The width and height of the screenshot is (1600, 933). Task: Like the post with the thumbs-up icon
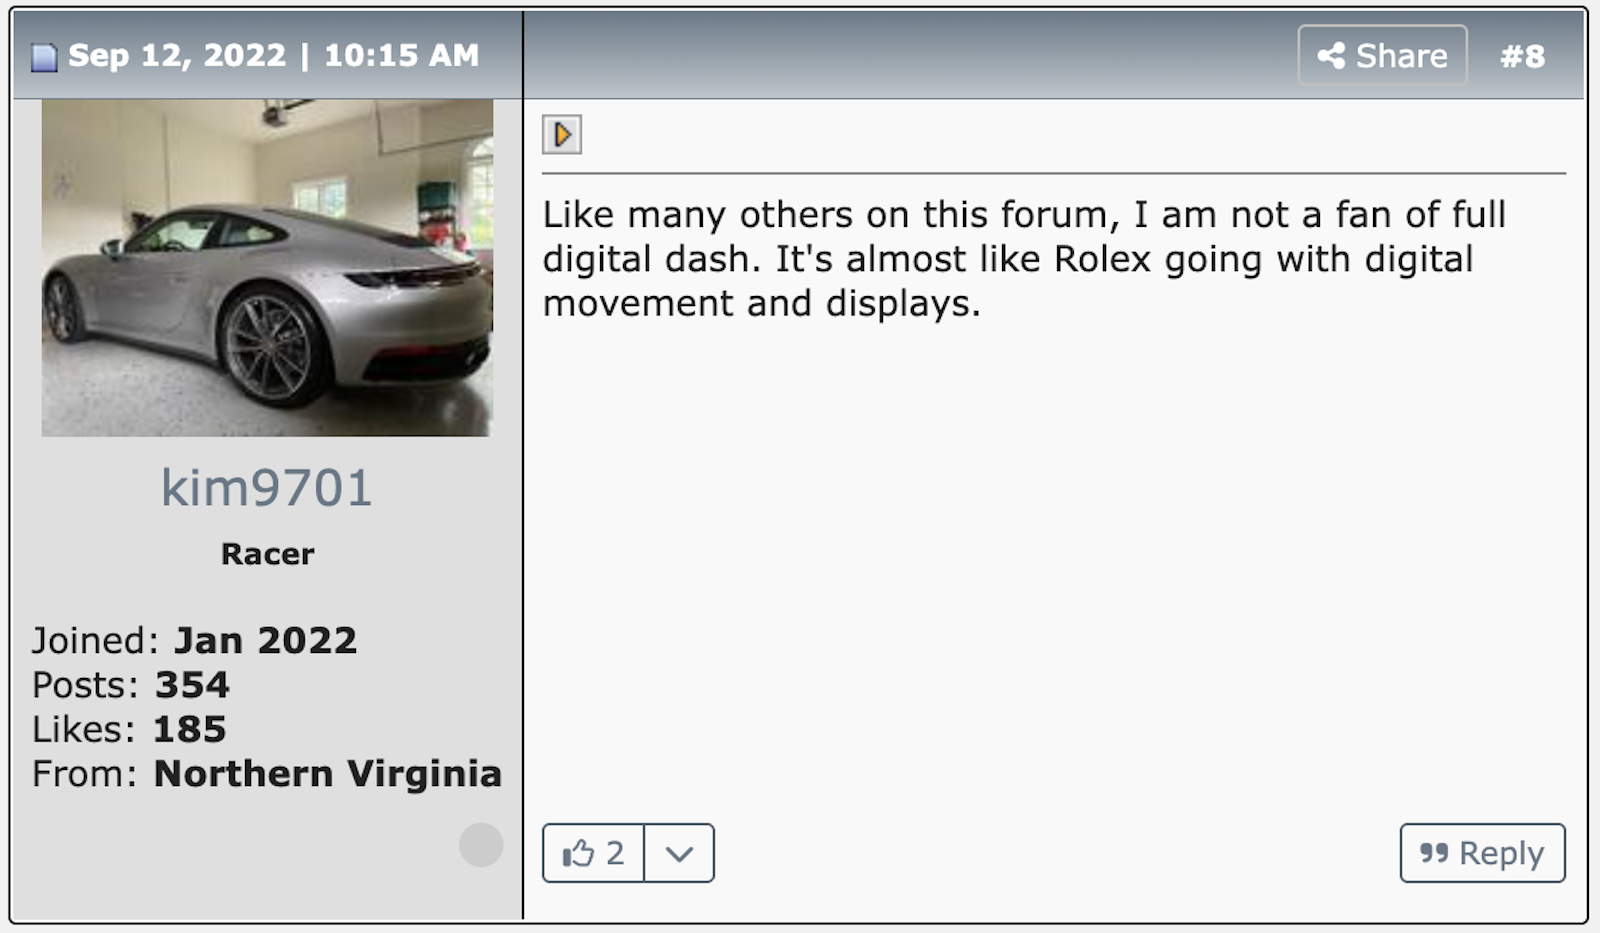[578, 854]
